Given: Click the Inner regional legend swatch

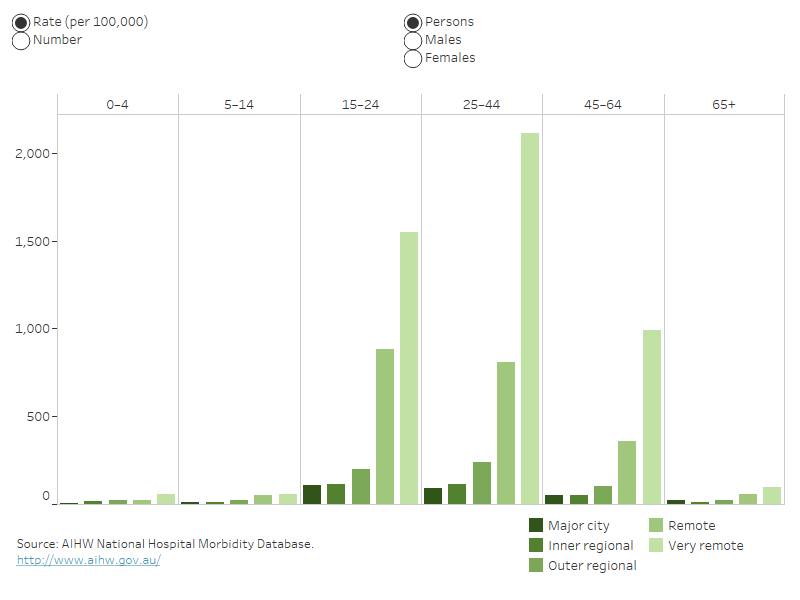Looking at the screenshot, I should (536, 545).
